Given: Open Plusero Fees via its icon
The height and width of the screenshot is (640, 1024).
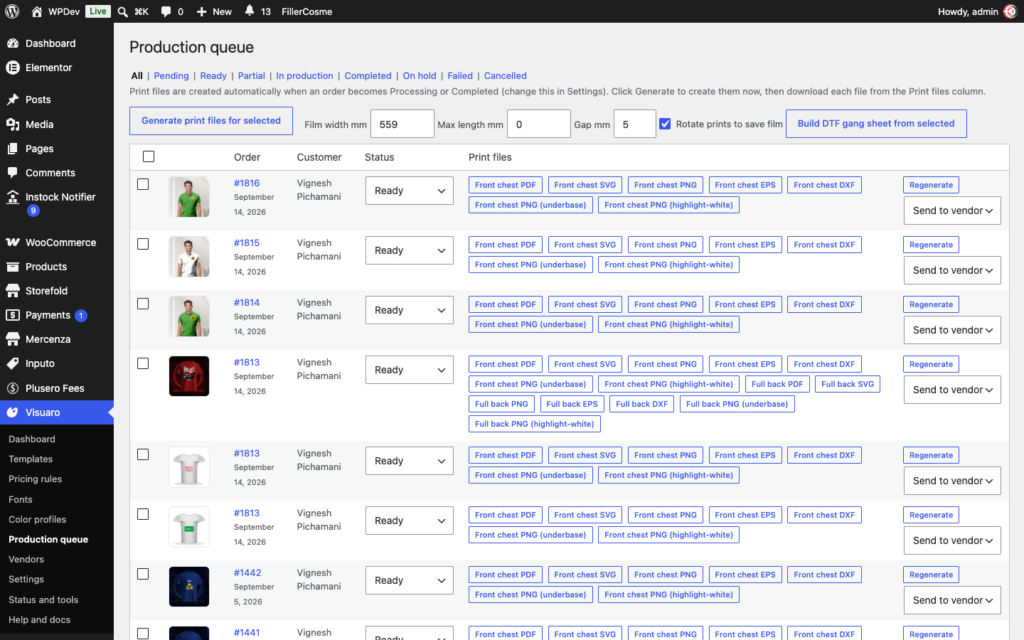Looking at the screenshot, I should (12, 388).
